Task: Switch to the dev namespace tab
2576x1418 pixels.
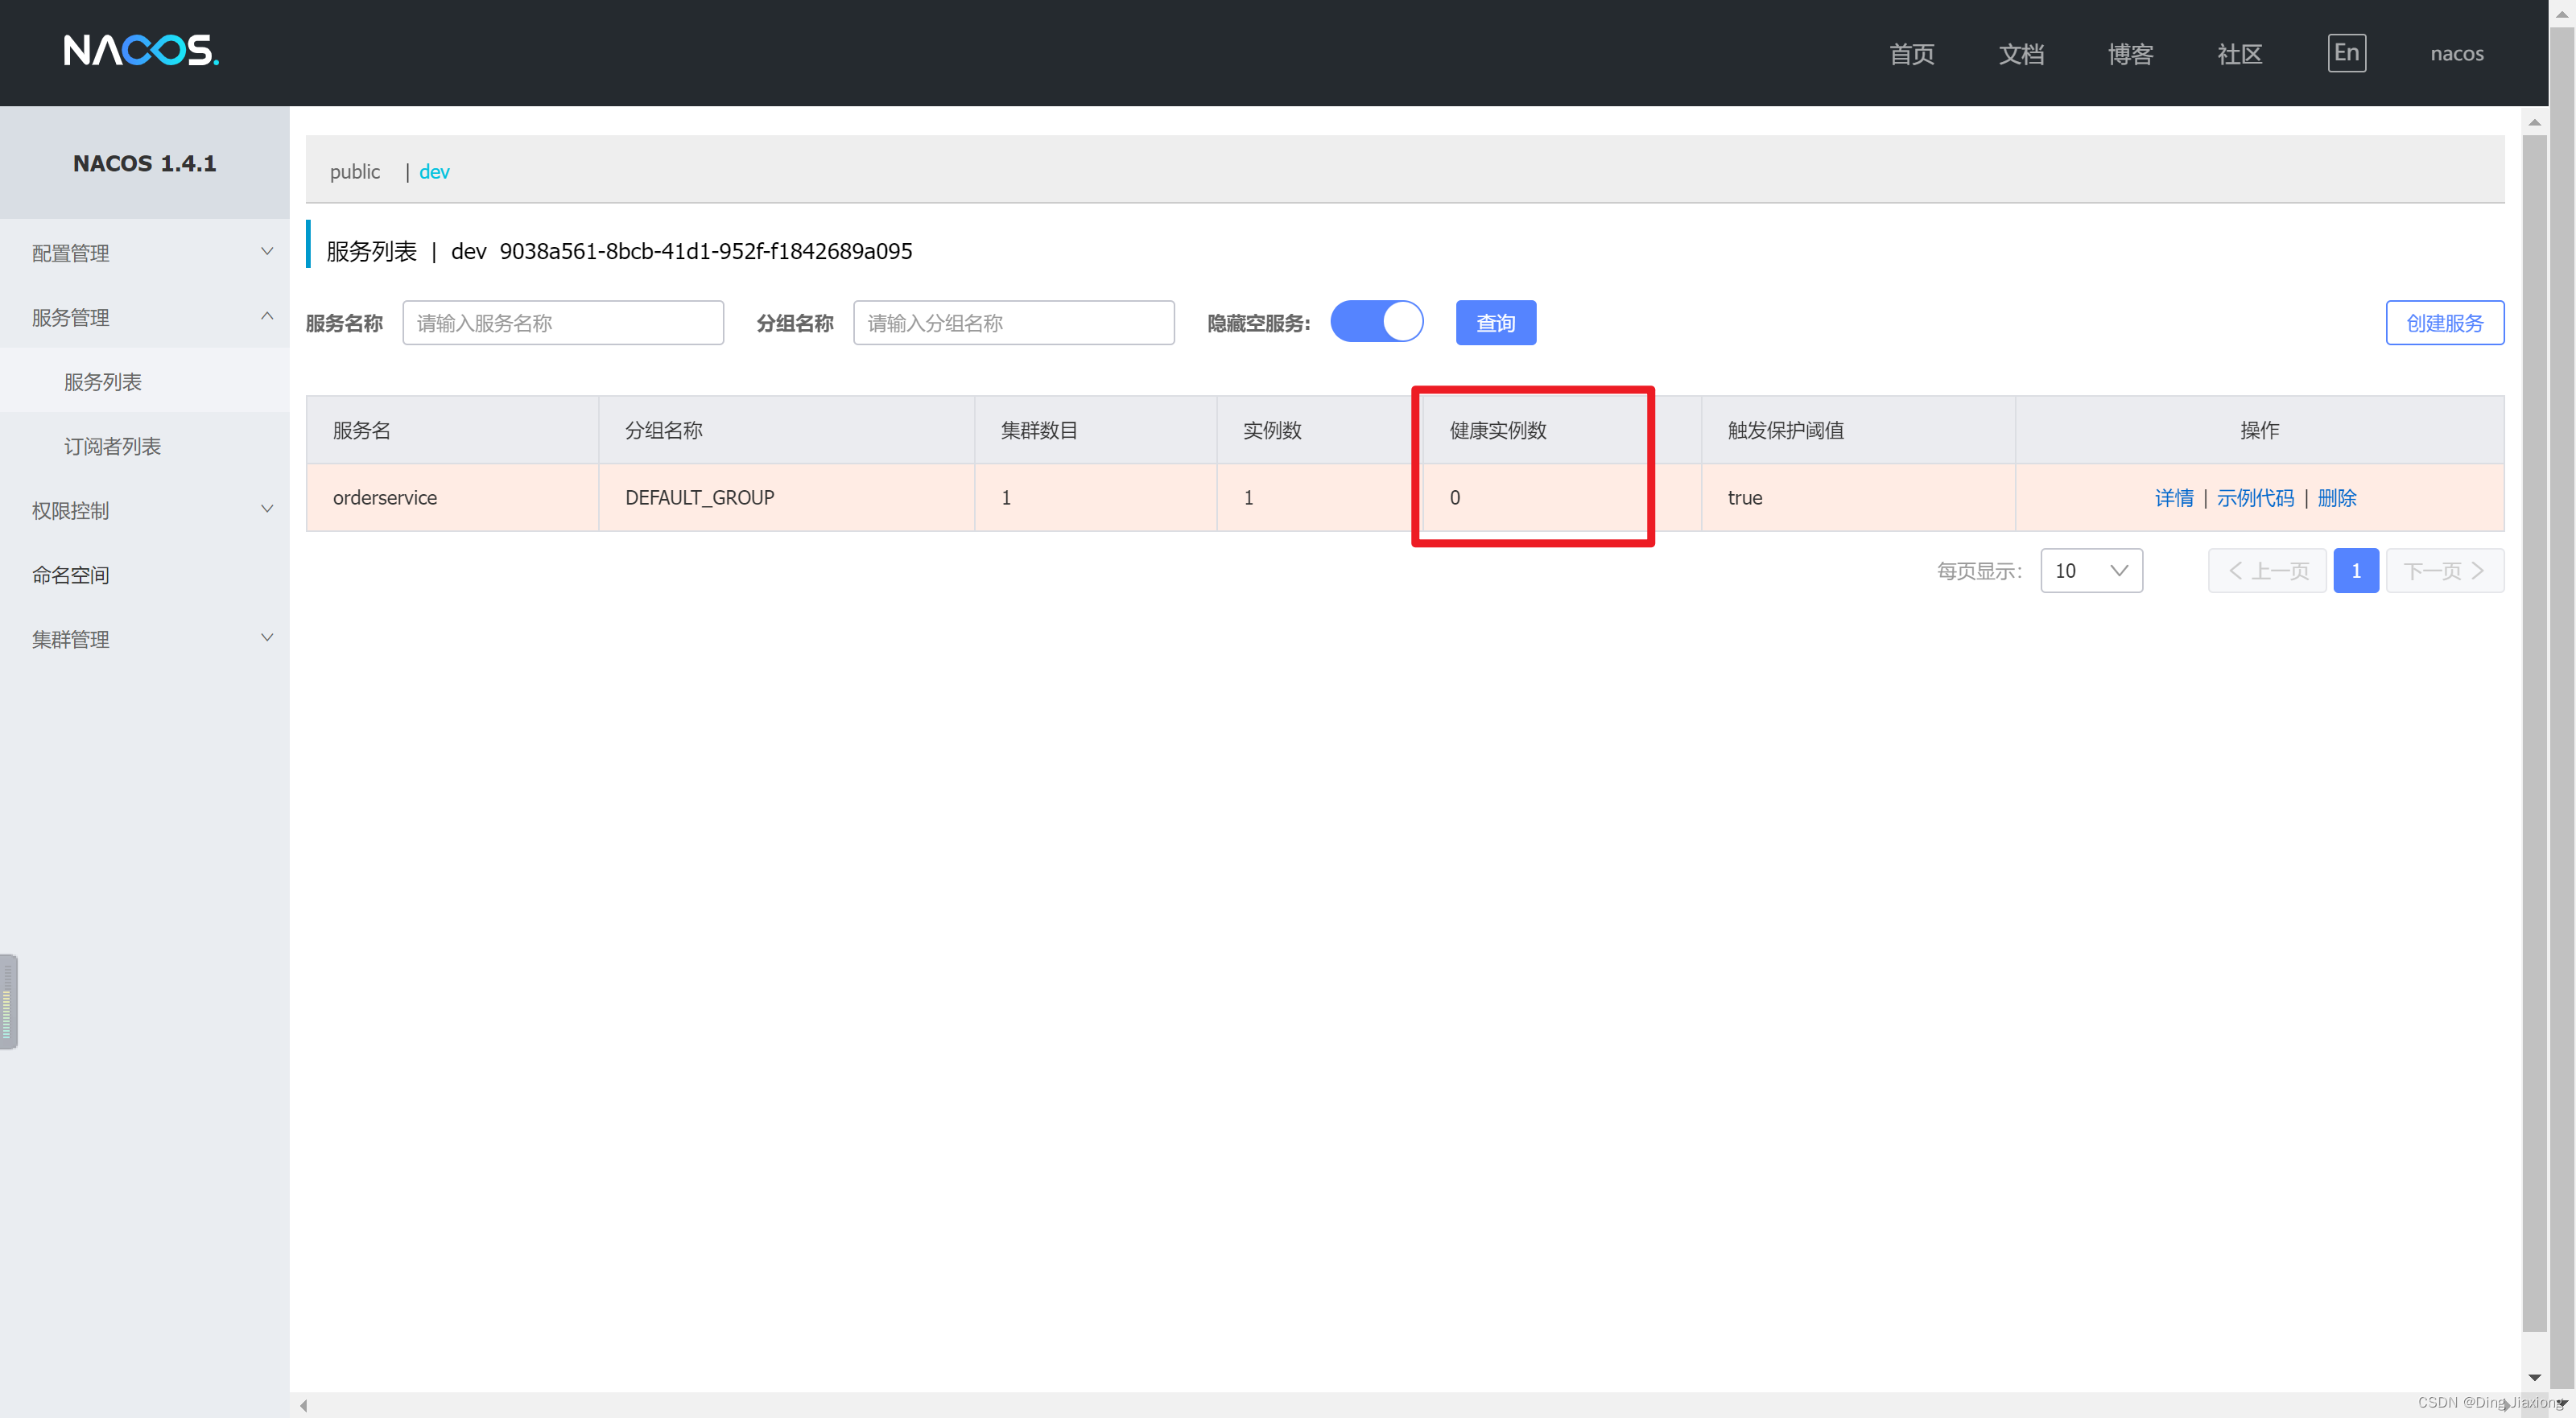Action: [x=434, y=171]
